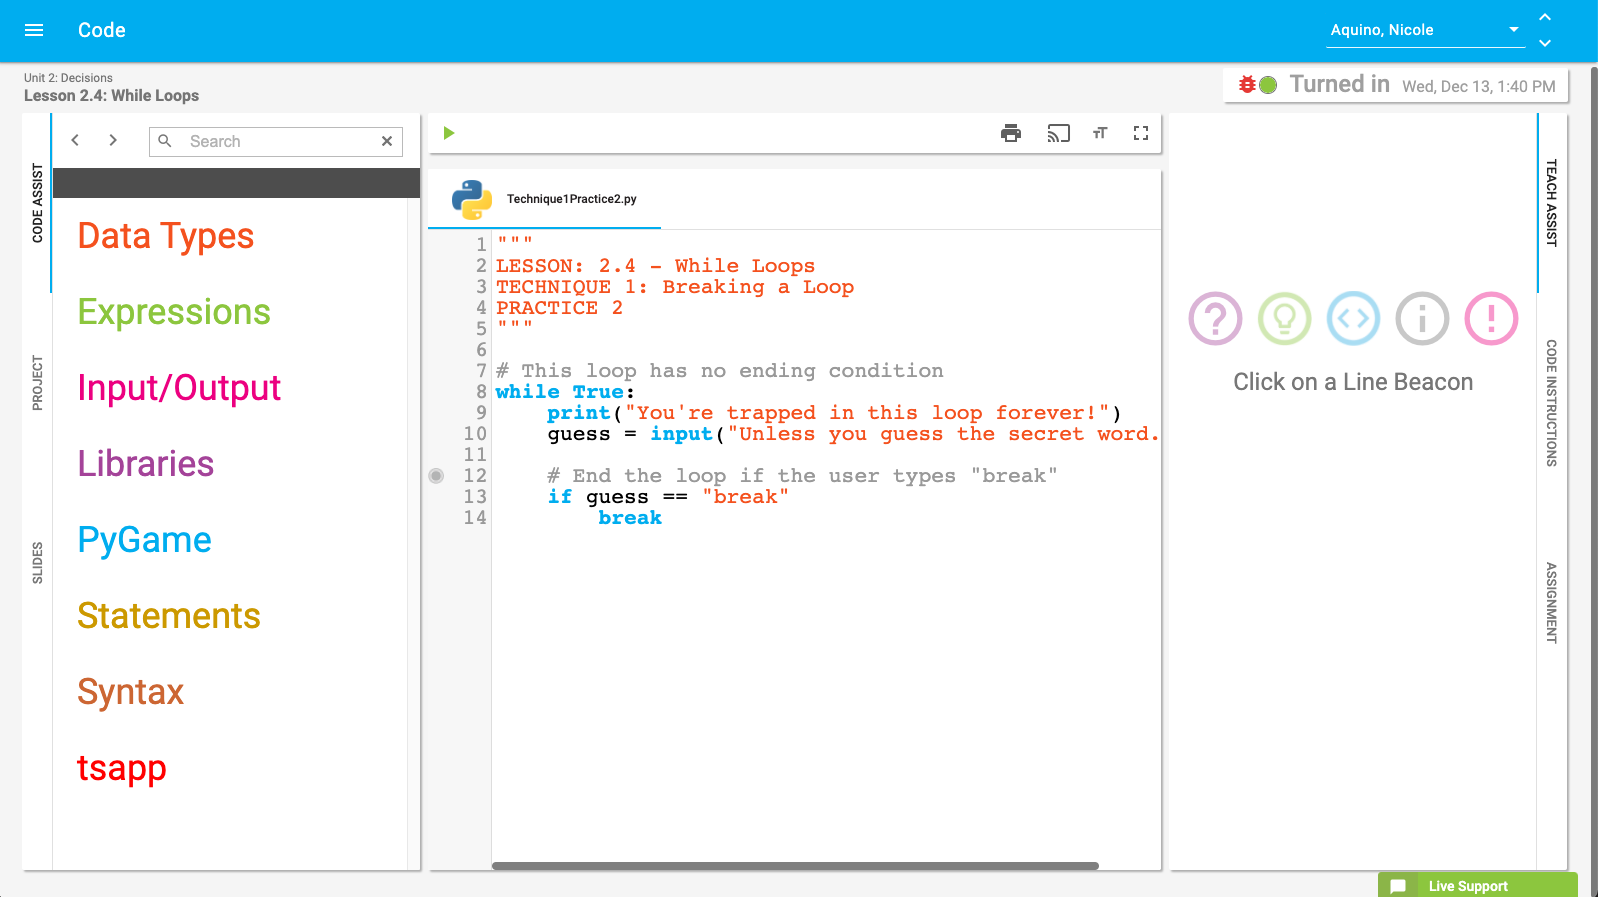
Task: Click the Lesson 2.4: While Loops heading
Action: (111, 96)
